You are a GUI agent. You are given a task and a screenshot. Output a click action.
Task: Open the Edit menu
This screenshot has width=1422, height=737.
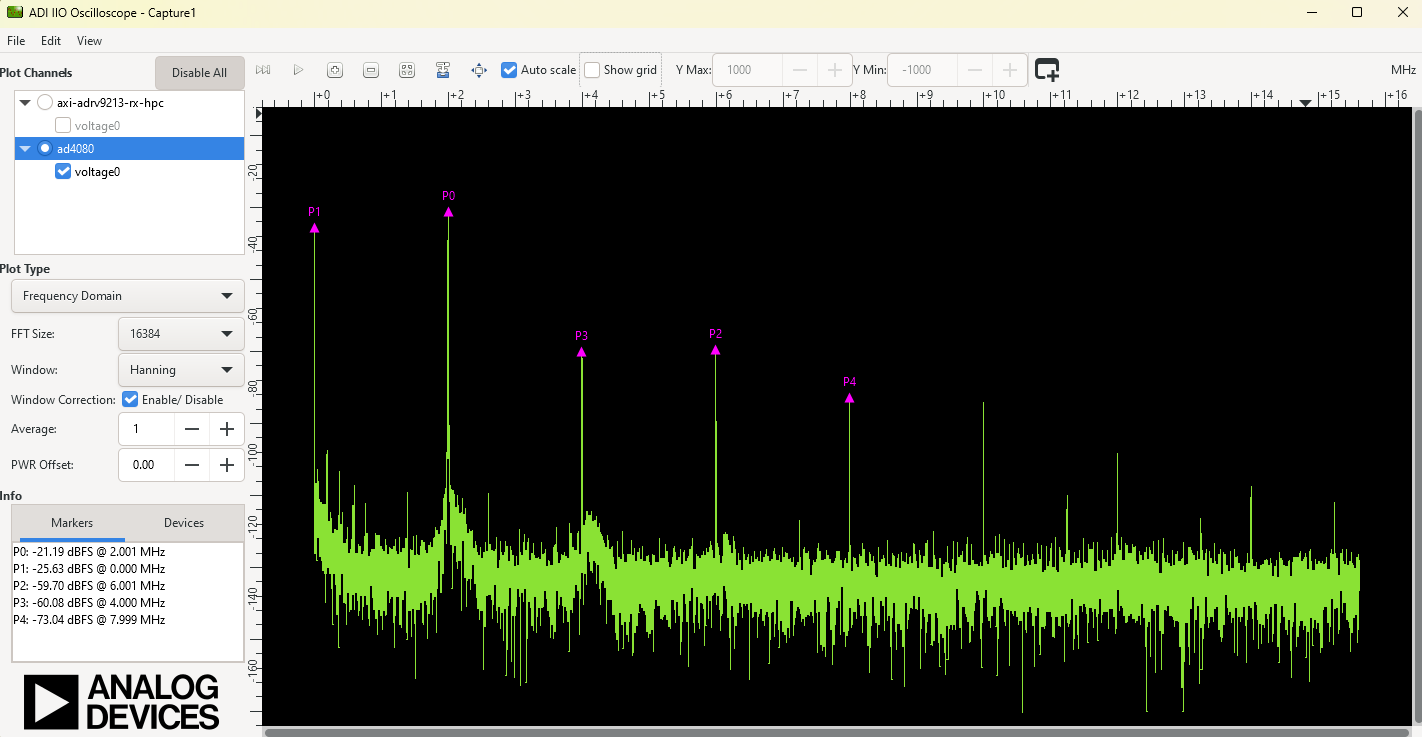51,41
